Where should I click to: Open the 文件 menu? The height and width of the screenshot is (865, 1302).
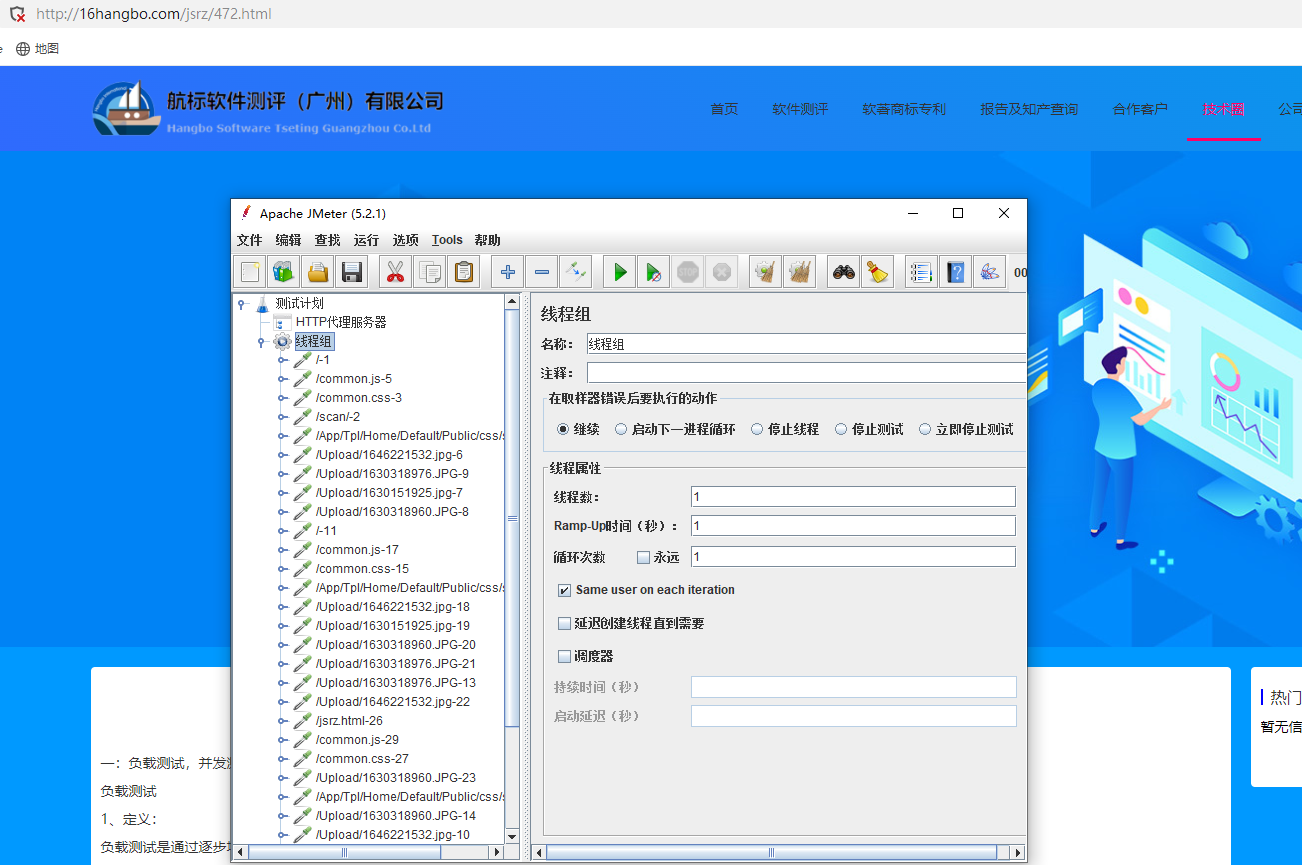(249, 240)
